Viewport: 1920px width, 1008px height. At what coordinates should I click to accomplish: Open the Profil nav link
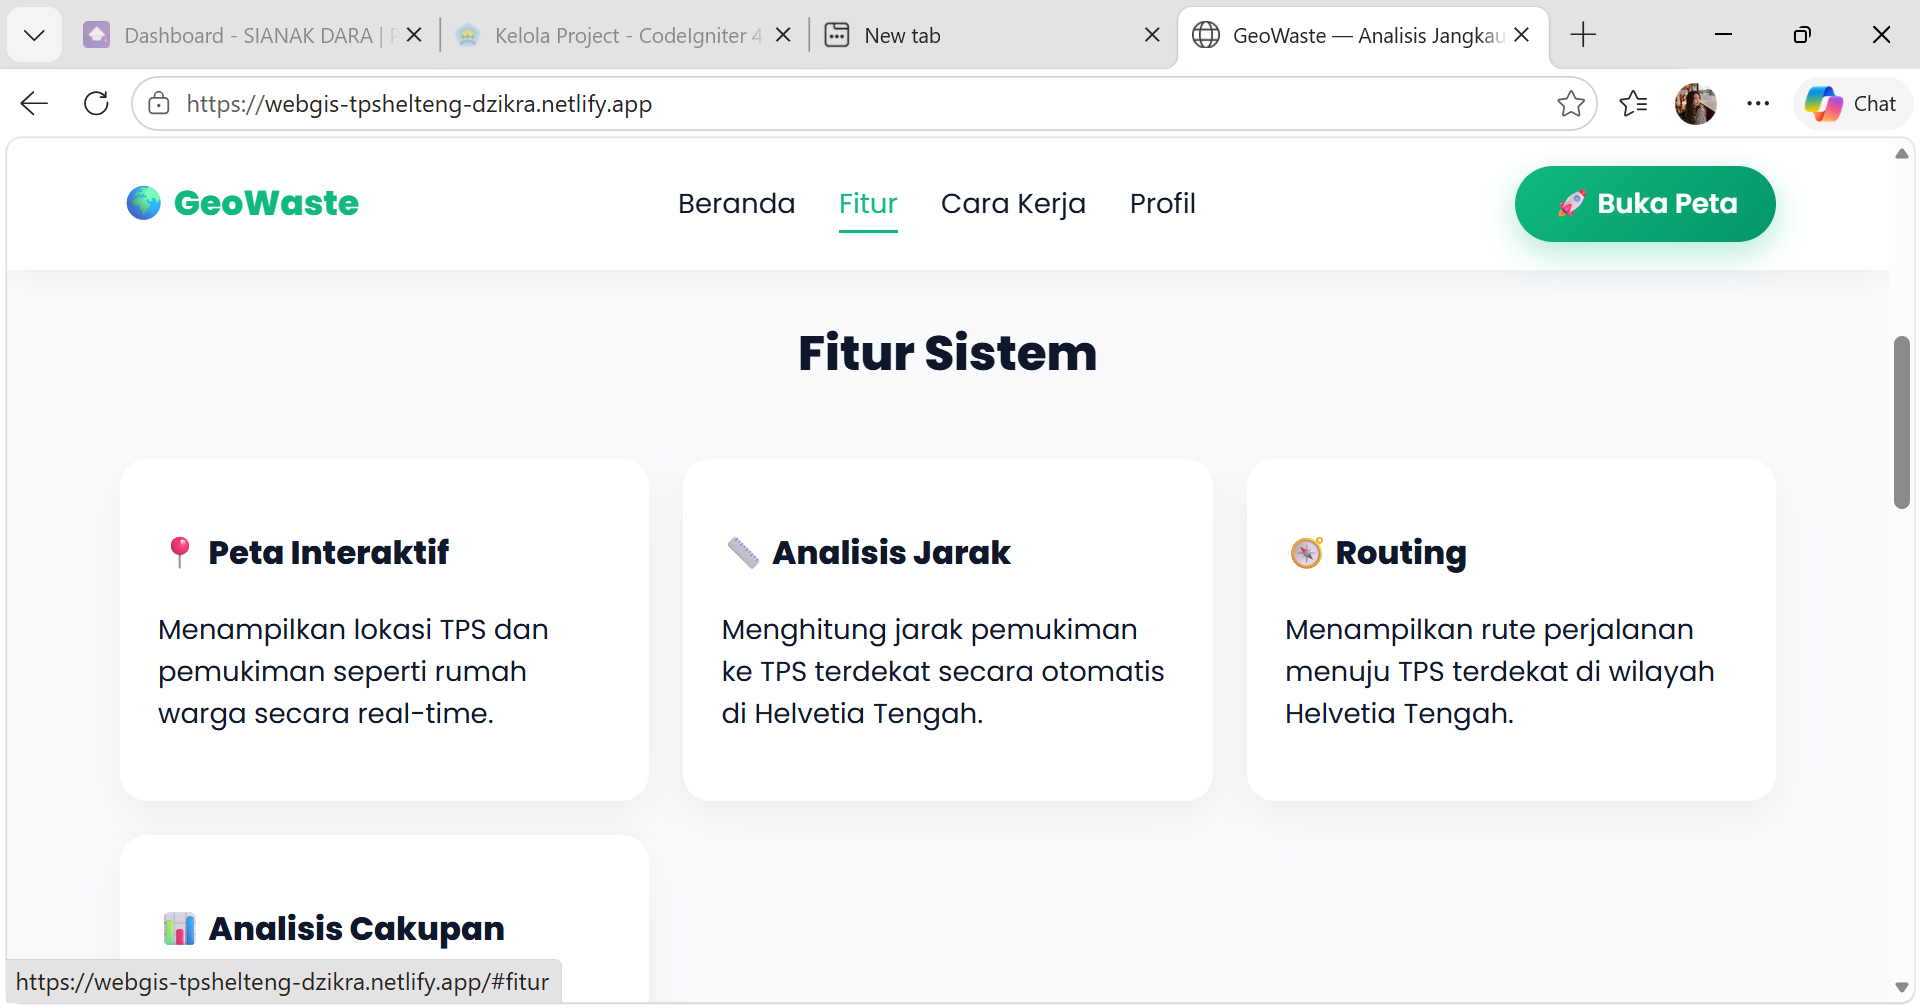(1162, 203)
